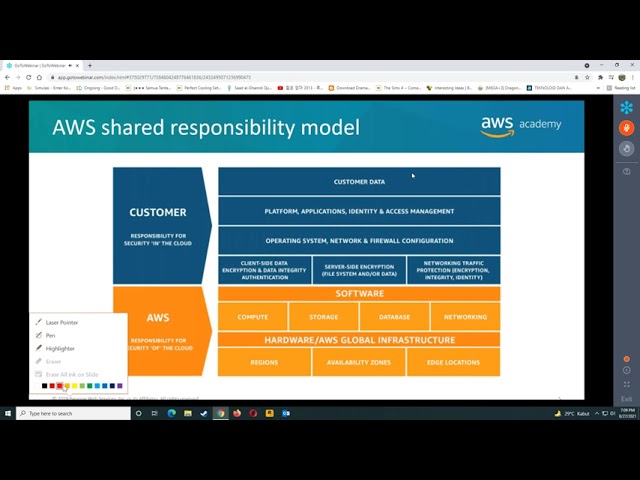The image size is (640, 480).
Task: Open the Chrome three-dot menu
Action: (x=633, y=77)
